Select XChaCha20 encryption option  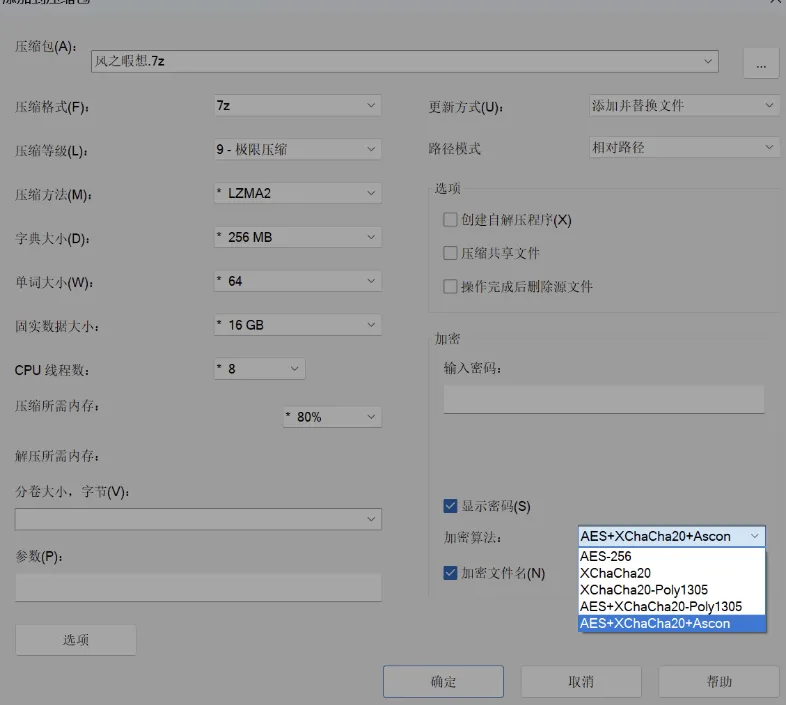(672, 573)
